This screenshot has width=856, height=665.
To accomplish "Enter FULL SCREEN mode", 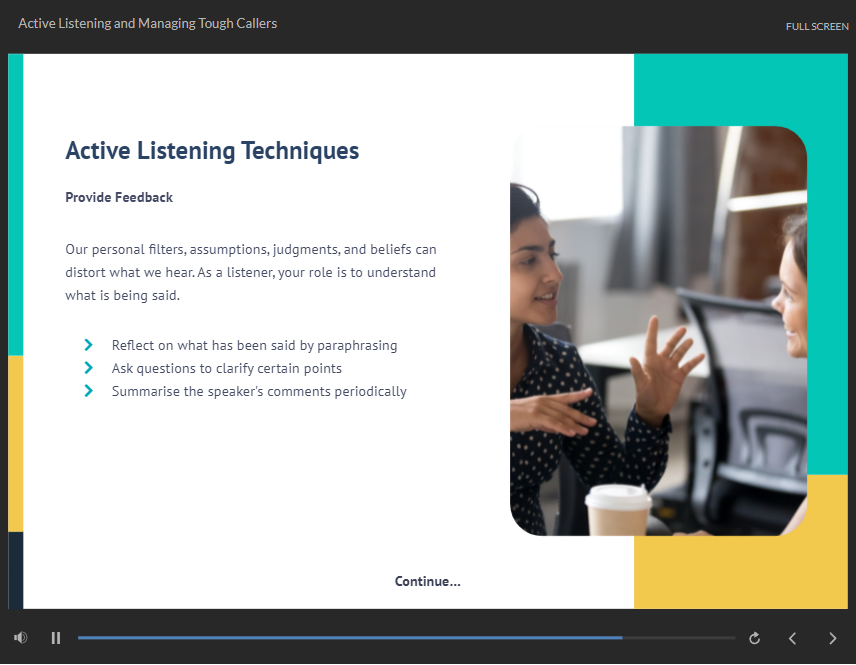I will [x=817, y=26].
